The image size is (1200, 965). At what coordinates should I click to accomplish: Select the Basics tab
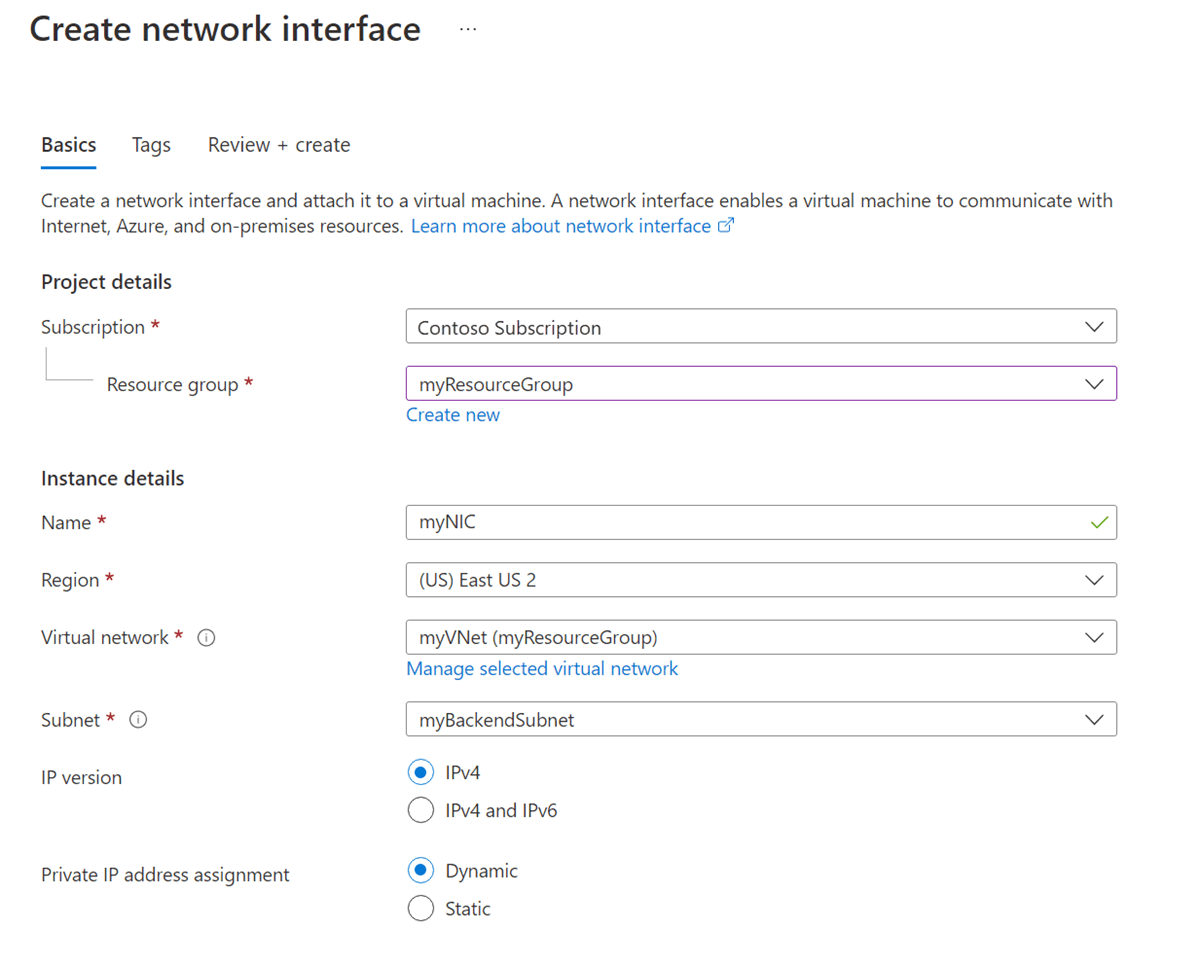pyautogui.click(x=68, y=145)
